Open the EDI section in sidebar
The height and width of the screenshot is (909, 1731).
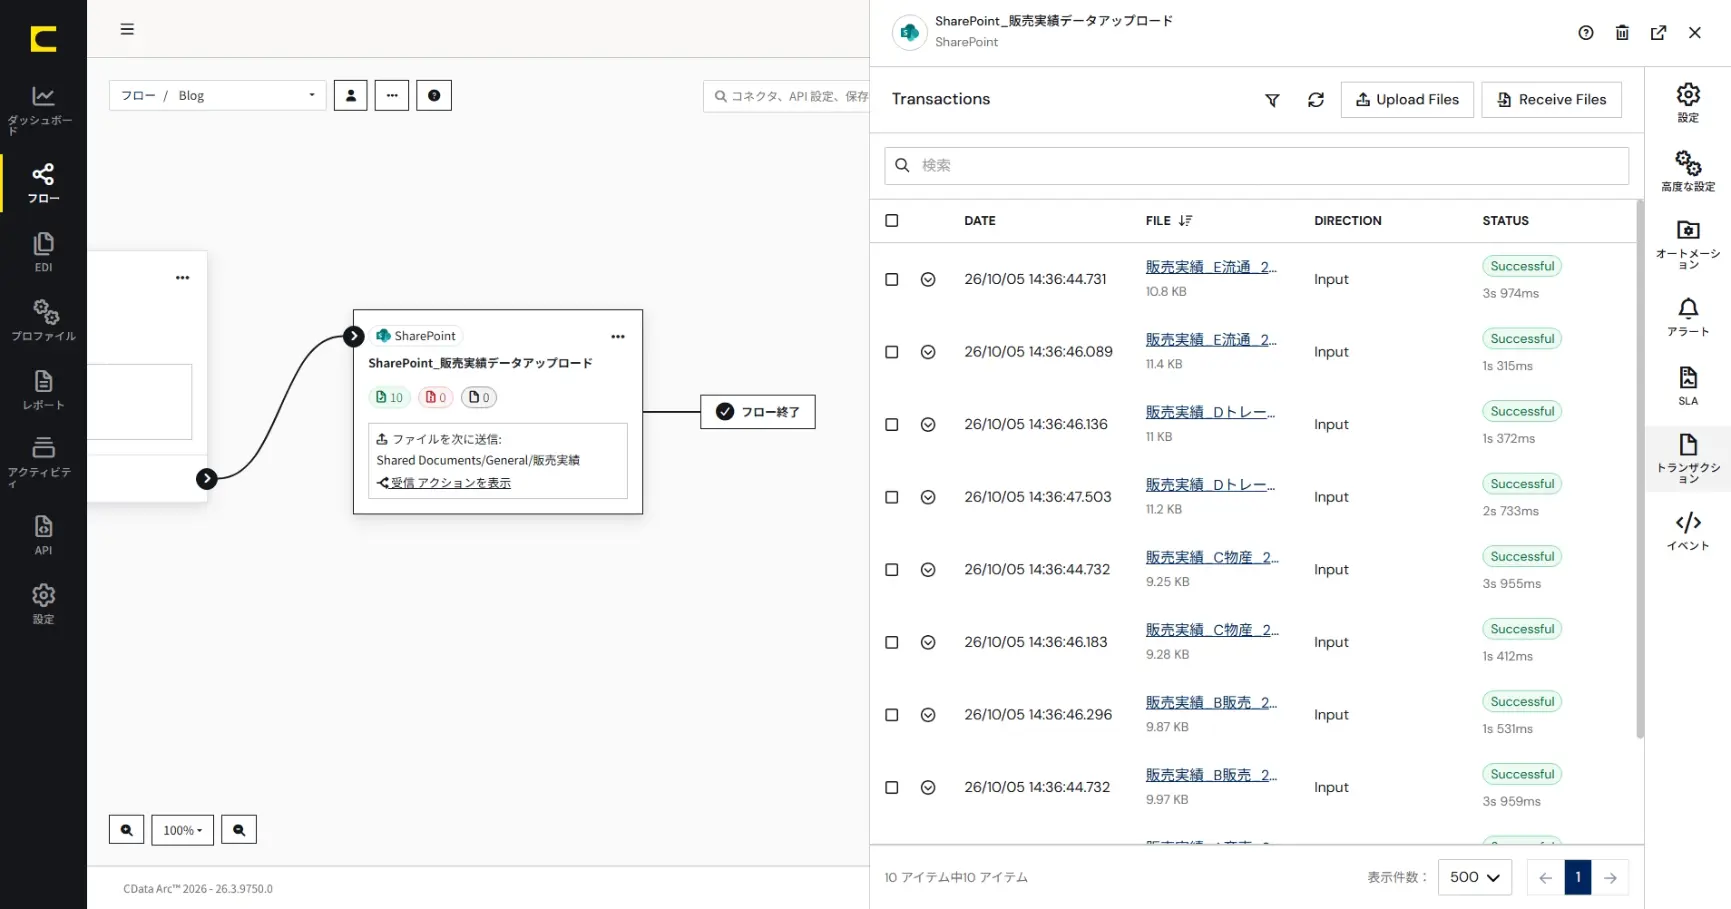click(x=43, y=252)
